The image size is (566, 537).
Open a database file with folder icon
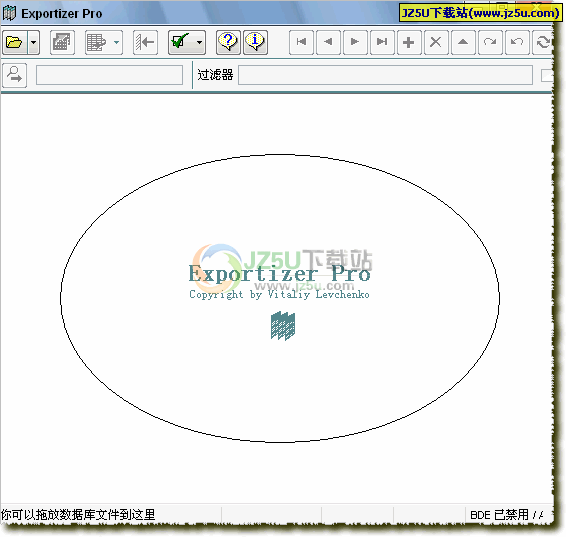tap(14, 43)
